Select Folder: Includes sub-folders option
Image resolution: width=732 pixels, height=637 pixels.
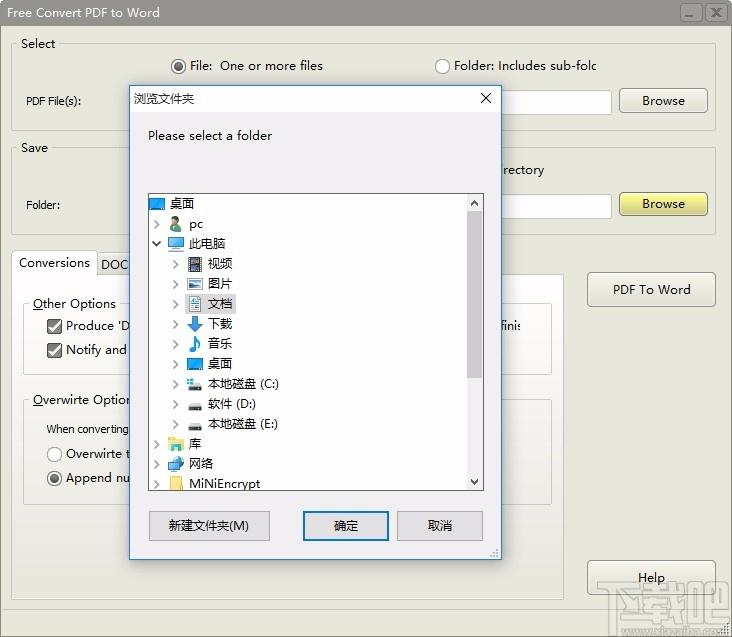tap(442, 66)
